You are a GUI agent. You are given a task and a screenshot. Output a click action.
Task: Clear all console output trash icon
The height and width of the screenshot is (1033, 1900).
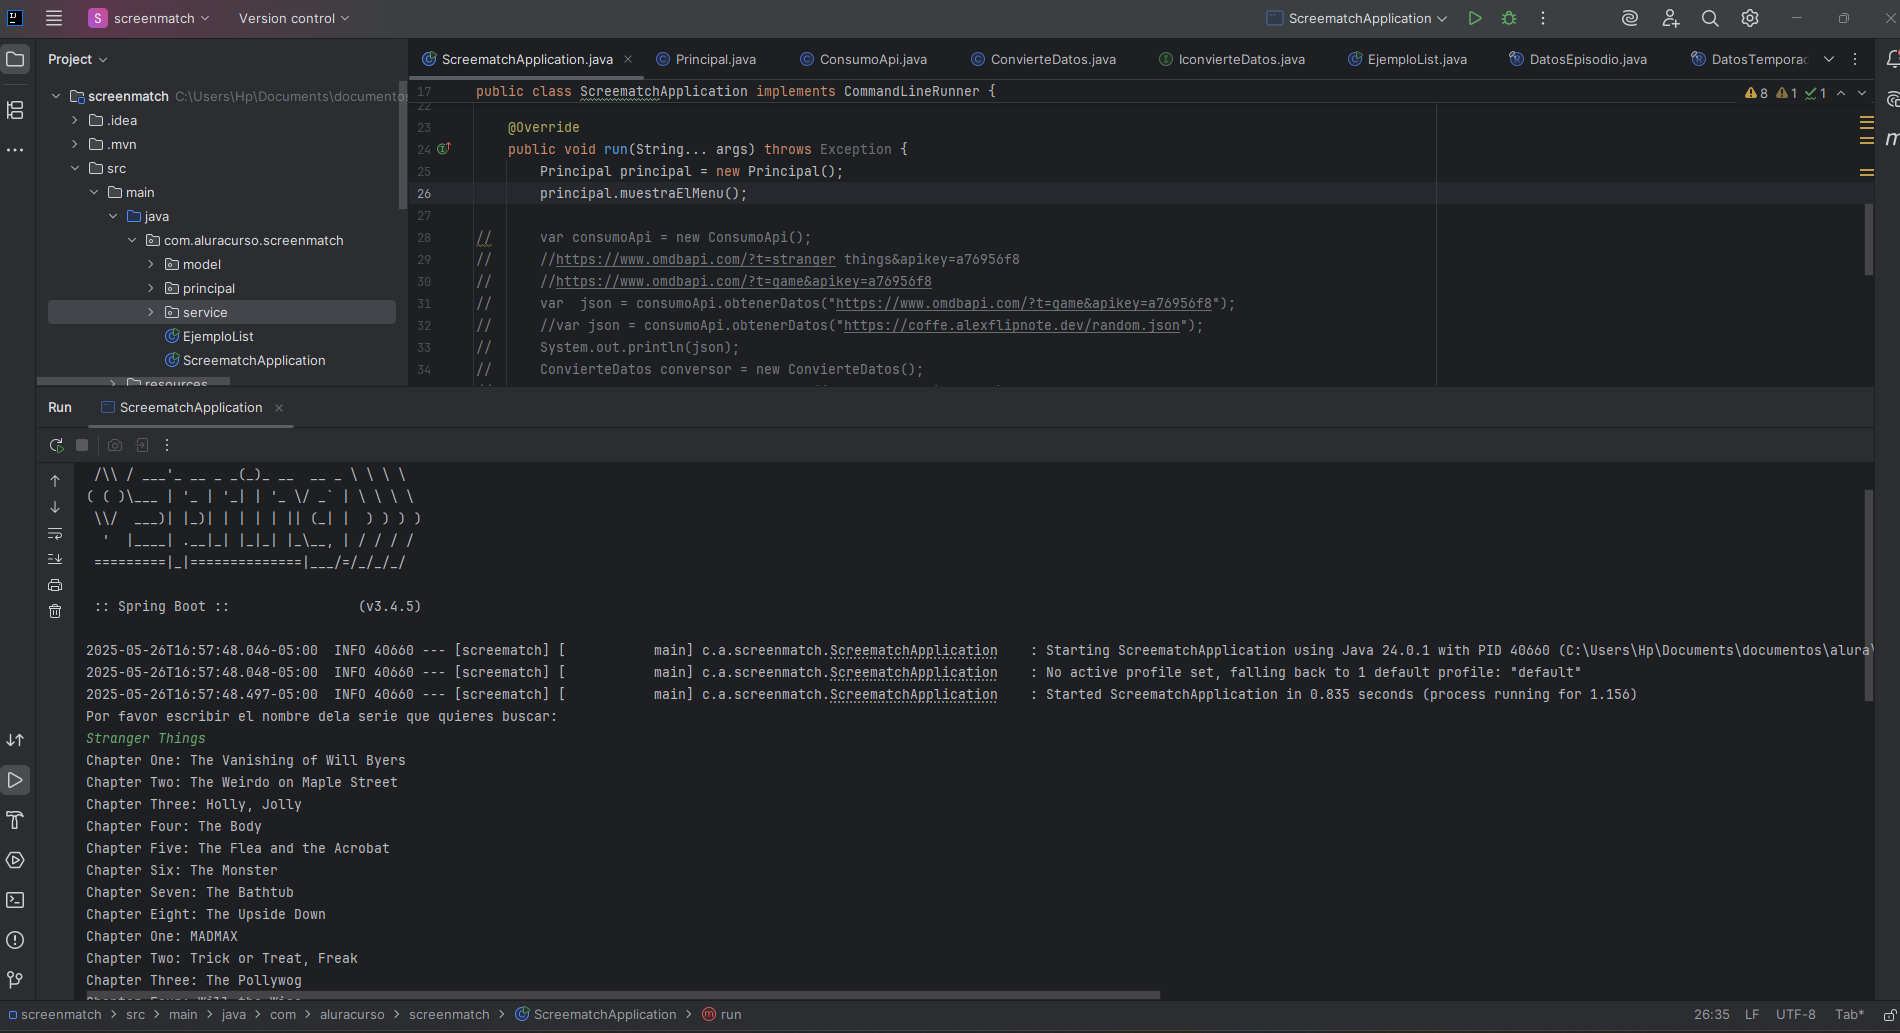click(55, 611)
